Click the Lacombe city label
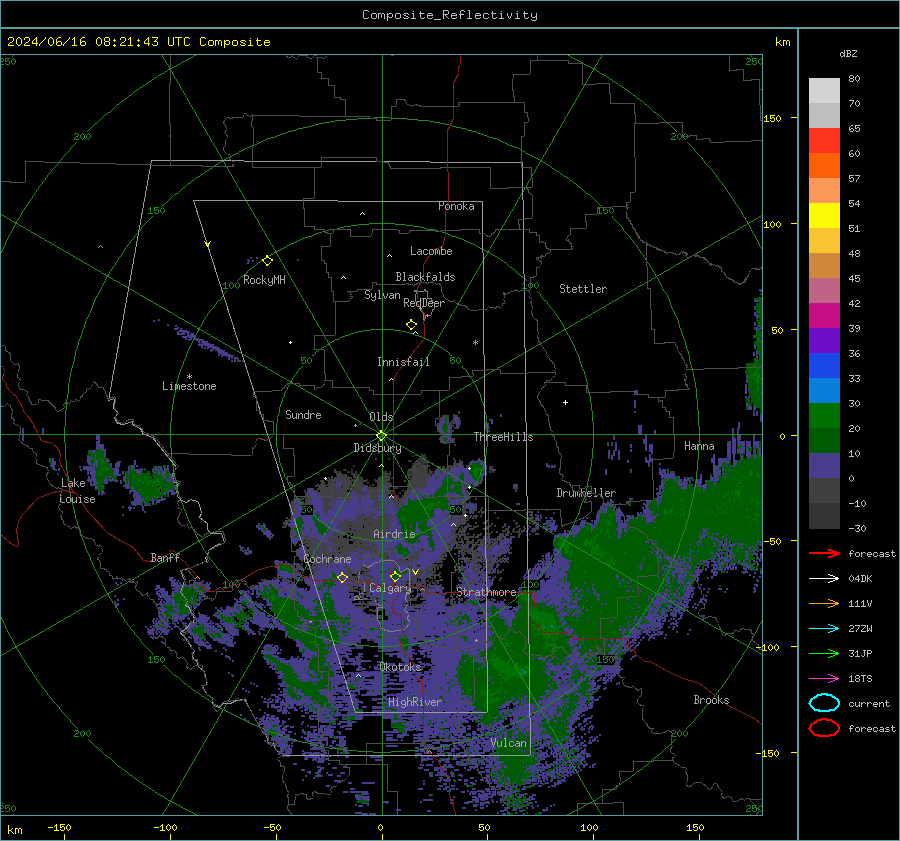This screenshot has width=900, height=841. coord(431,251)
